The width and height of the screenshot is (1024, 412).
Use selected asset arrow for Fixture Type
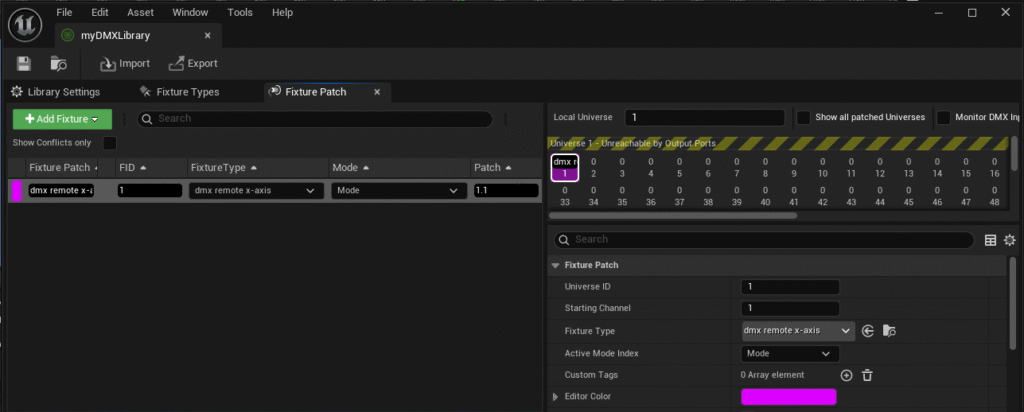(867, 331)
